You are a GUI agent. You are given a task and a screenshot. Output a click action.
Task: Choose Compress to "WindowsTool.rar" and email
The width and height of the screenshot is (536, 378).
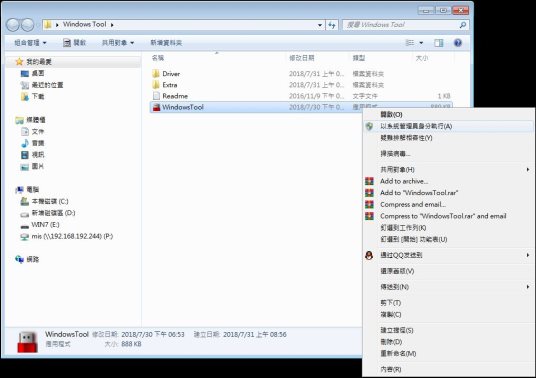tap(448, 216)
